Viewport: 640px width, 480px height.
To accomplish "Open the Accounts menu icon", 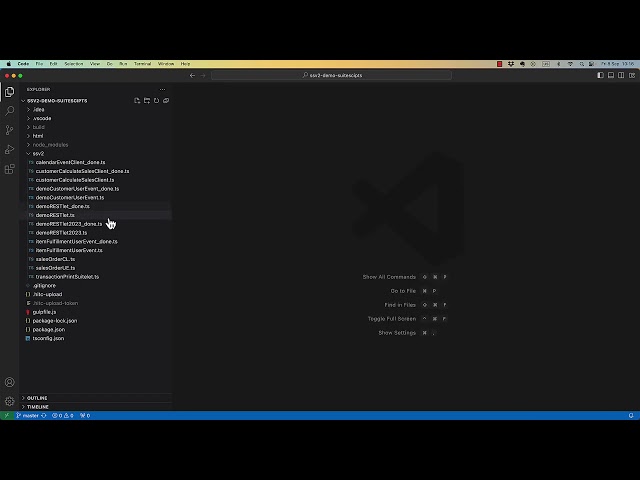I will click(x=9, y=382).
